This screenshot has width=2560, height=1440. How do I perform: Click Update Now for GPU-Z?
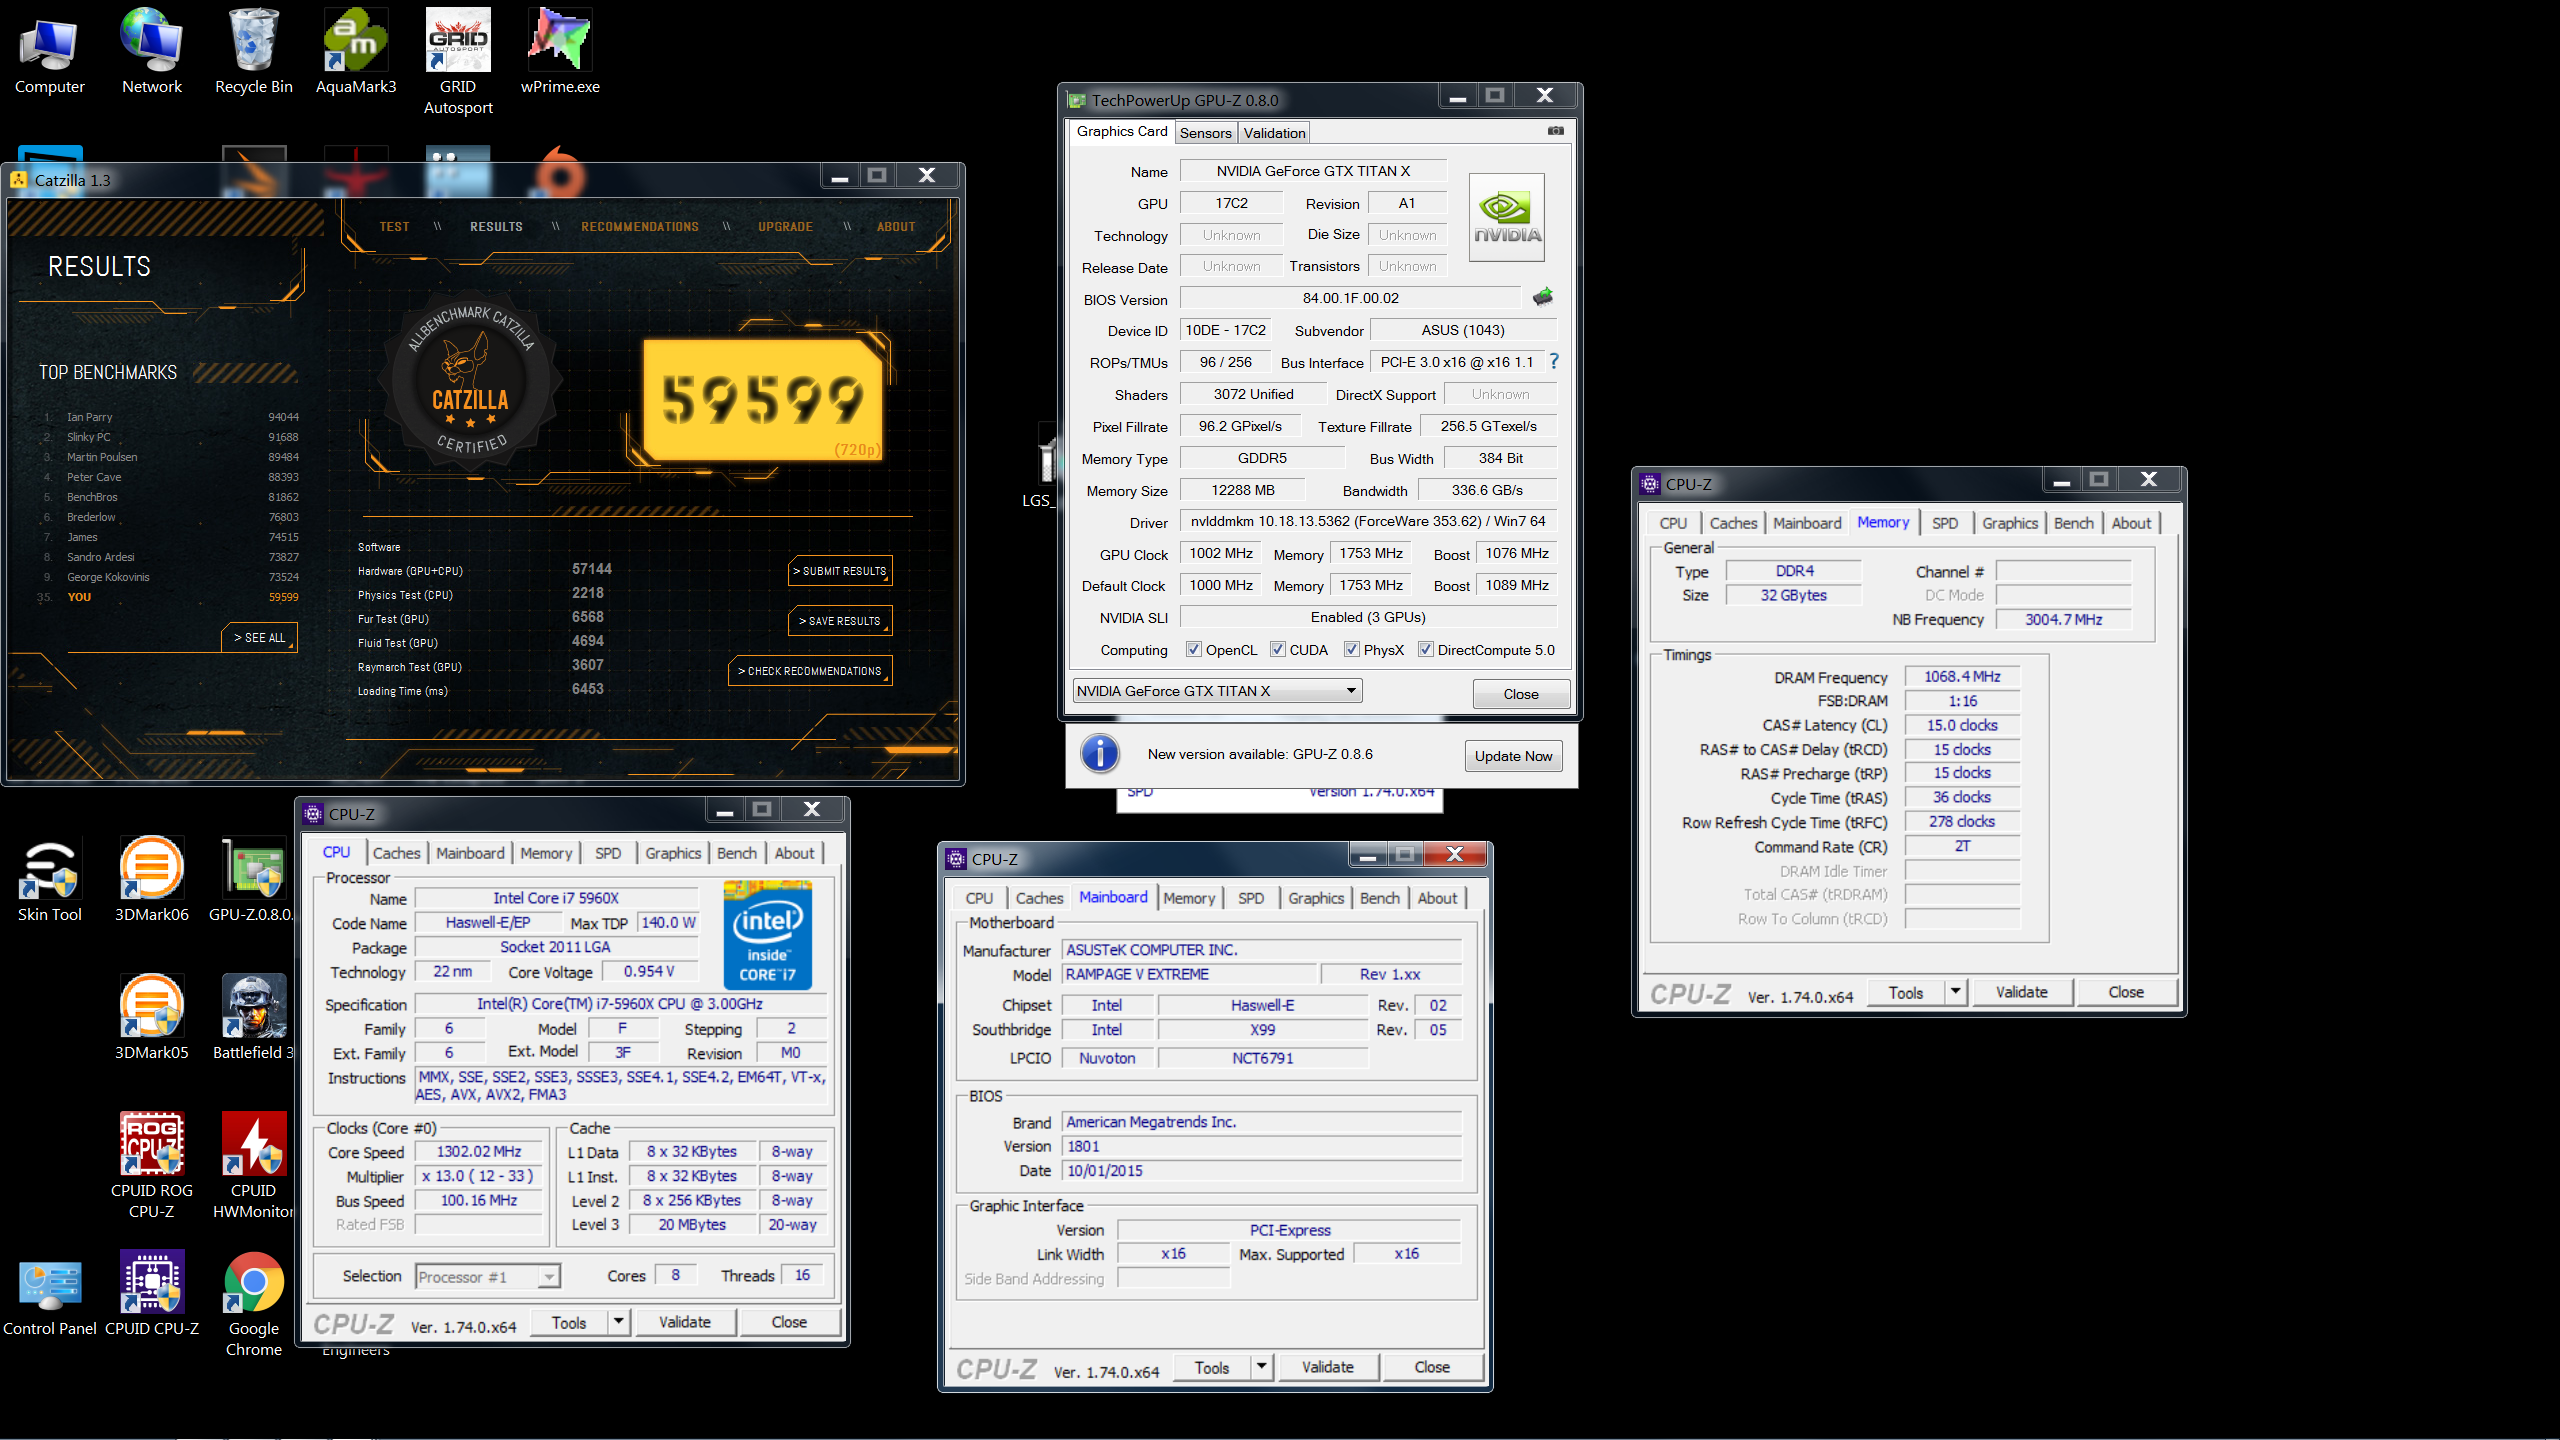1514,756
